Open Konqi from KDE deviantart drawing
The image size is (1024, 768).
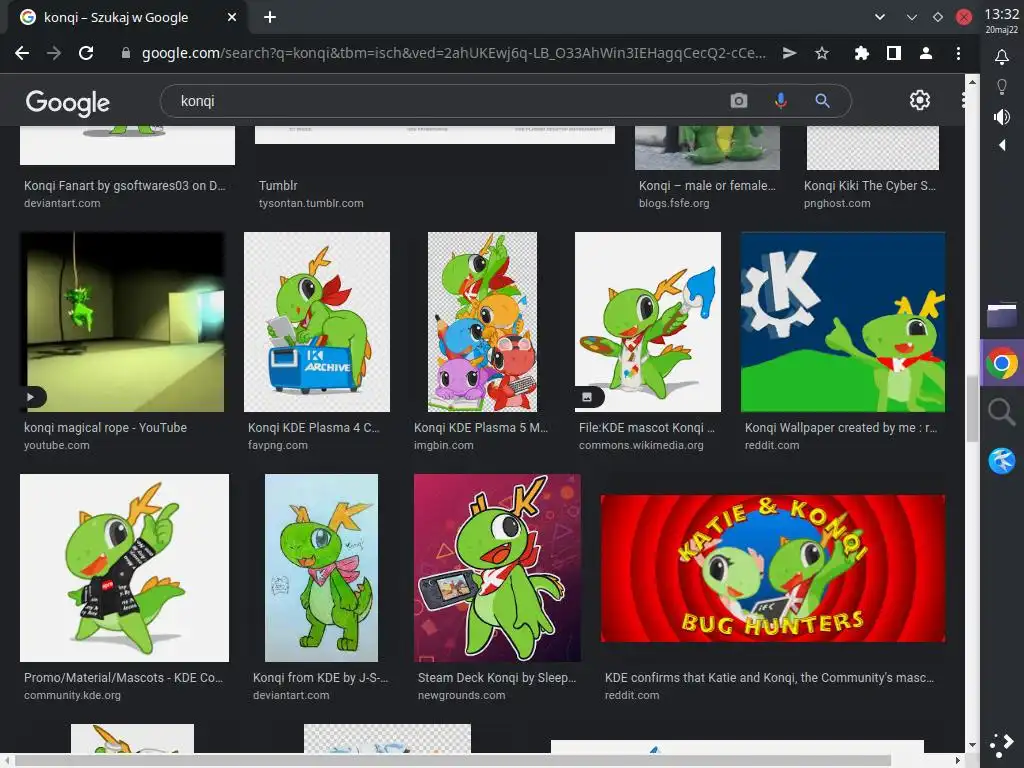(321, 568)
